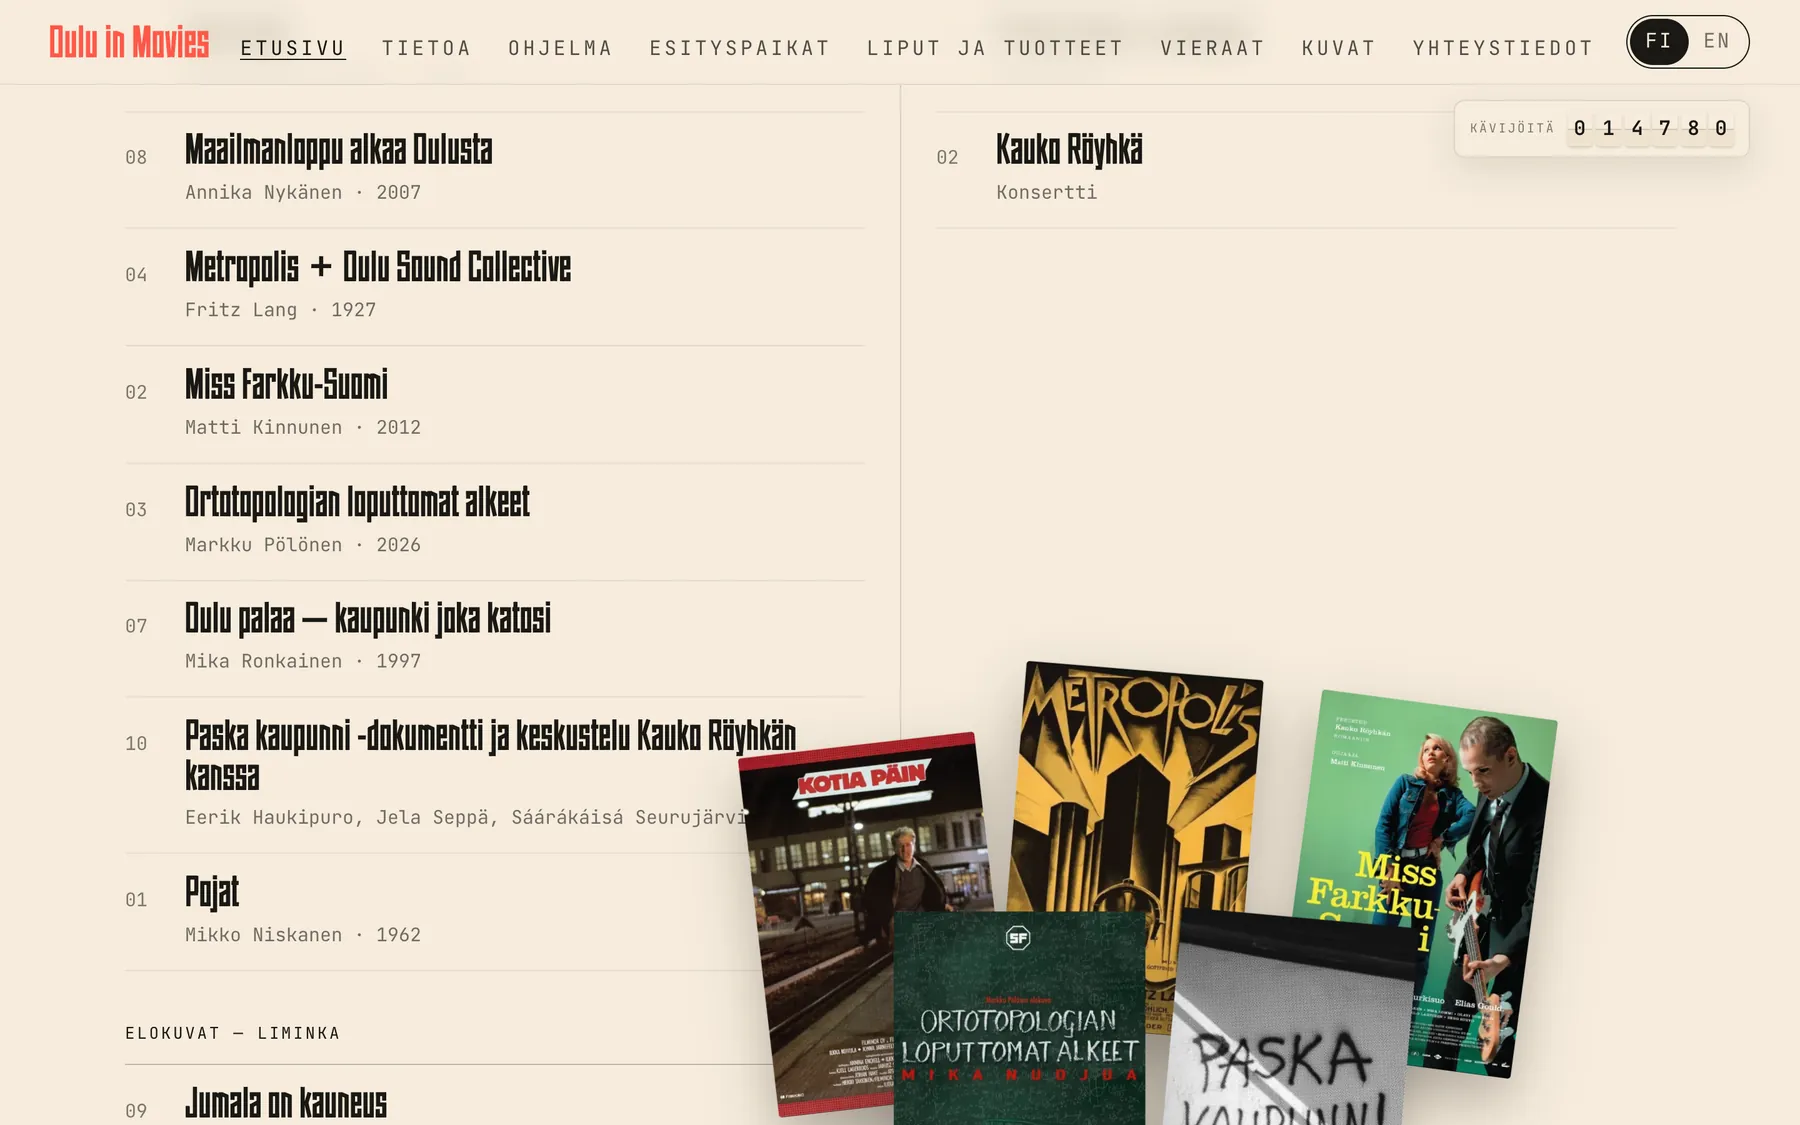Click the 'Konsertti' label
This screenshot has height=1125, width=1800.
[1046, 193]
